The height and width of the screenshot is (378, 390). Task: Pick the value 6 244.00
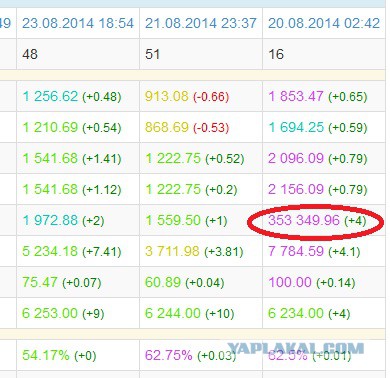coord(173,313)
